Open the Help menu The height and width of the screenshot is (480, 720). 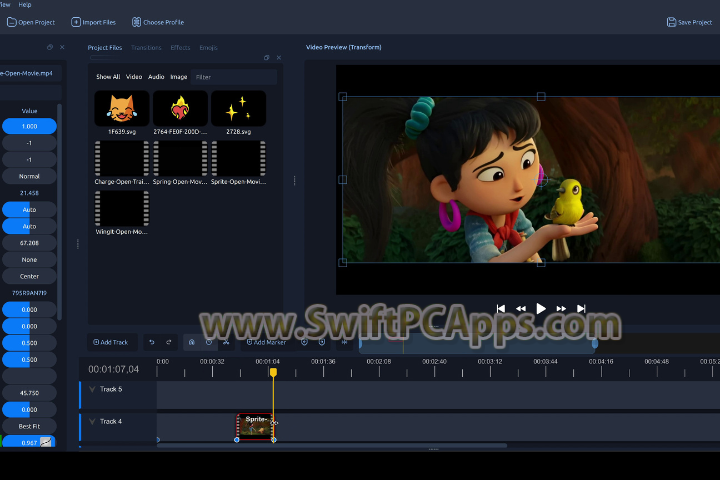(x=25, y=5)
